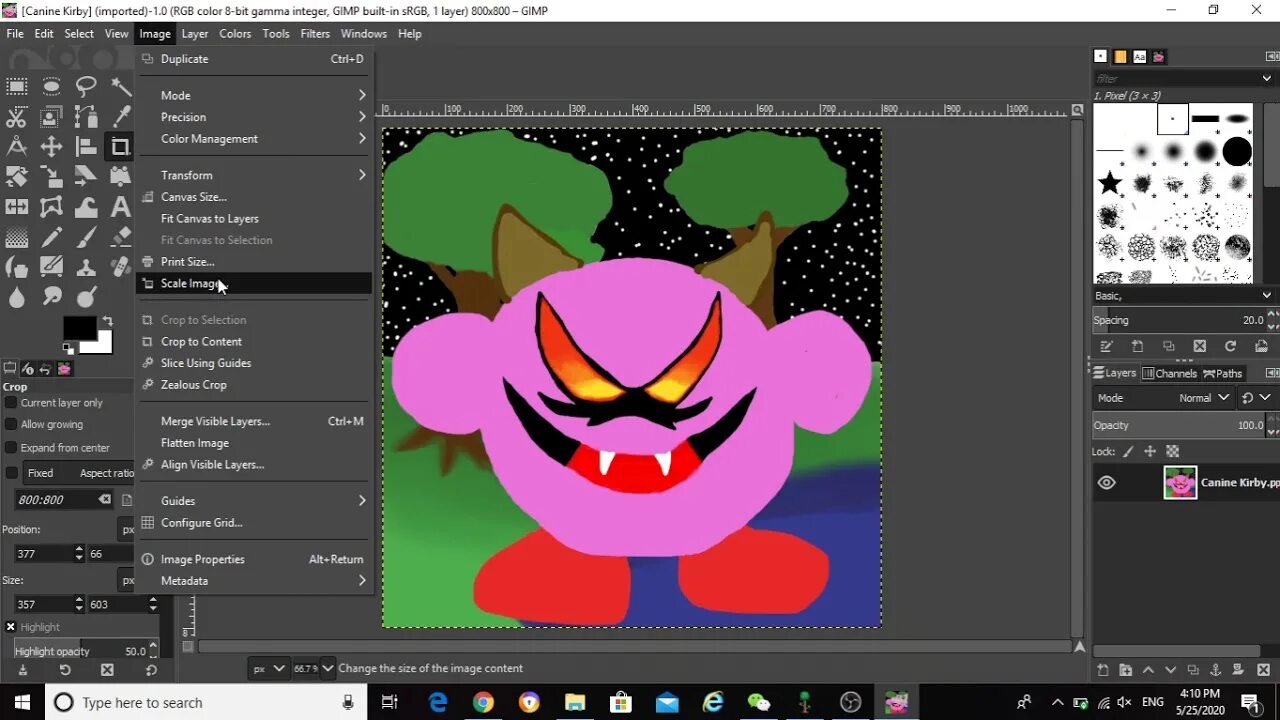Swap foreground and background colors arrow
This screenshot has width=1280, height=720.
tap(107, 320)
